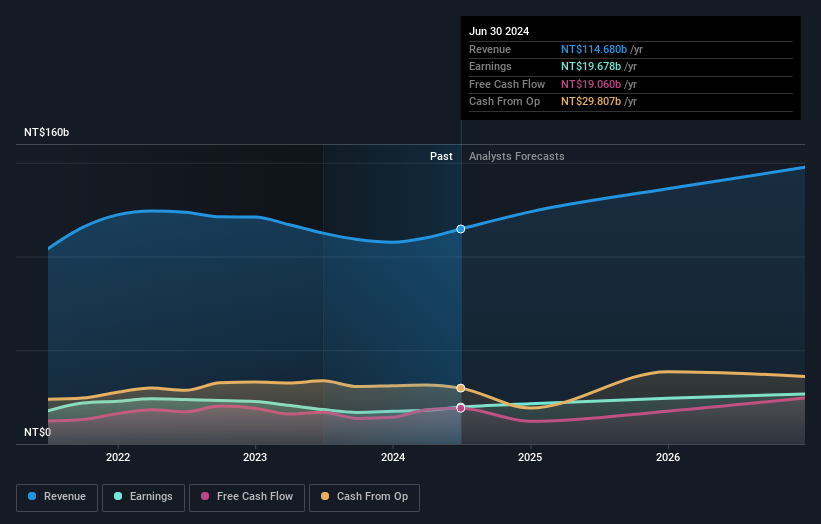This screenshot has width=821, height=524.
Task: Click the 2024 x-axis label
Action: pyautogui.click(x=393, y=458)
